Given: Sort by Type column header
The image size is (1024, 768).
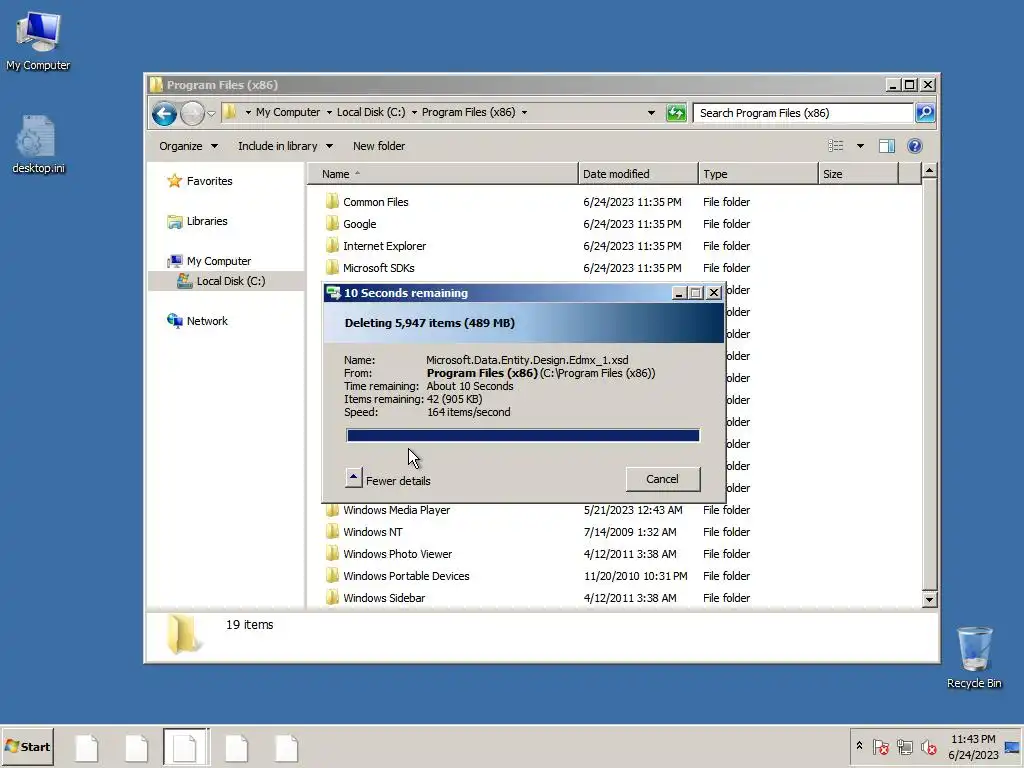Looking at the screenshot, I should [758, 174].
